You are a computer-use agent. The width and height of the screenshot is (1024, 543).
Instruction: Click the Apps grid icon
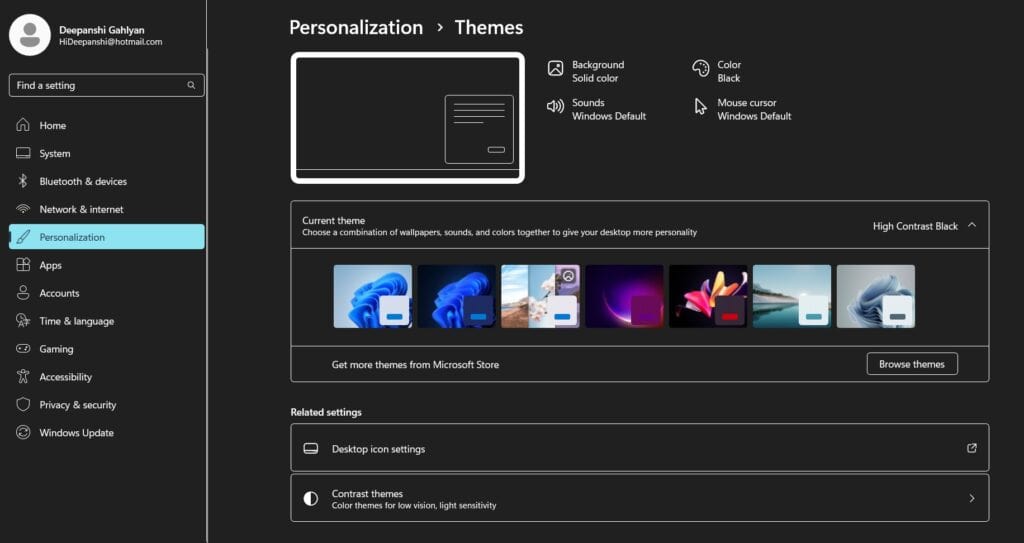[x=23, y=265]
